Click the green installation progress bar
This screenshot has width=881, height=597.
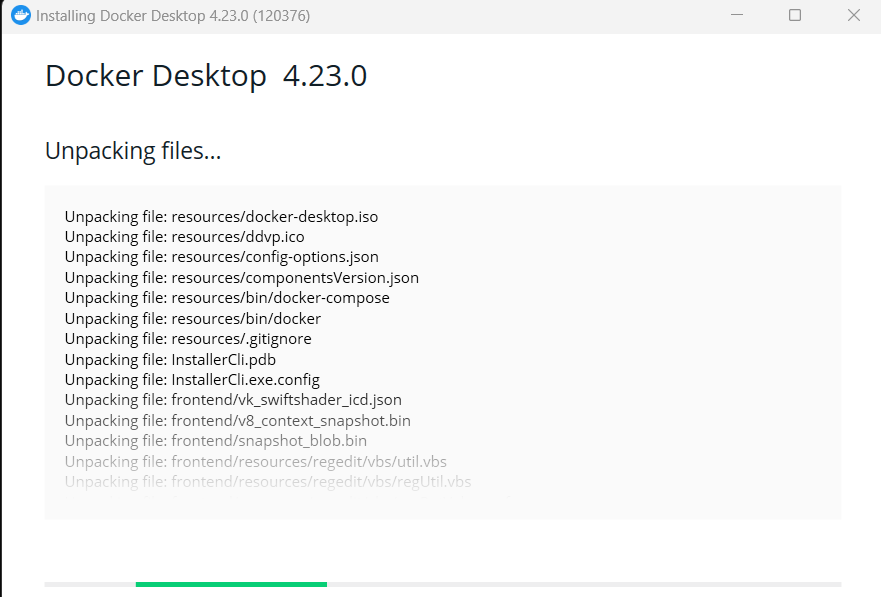[231, 585]
